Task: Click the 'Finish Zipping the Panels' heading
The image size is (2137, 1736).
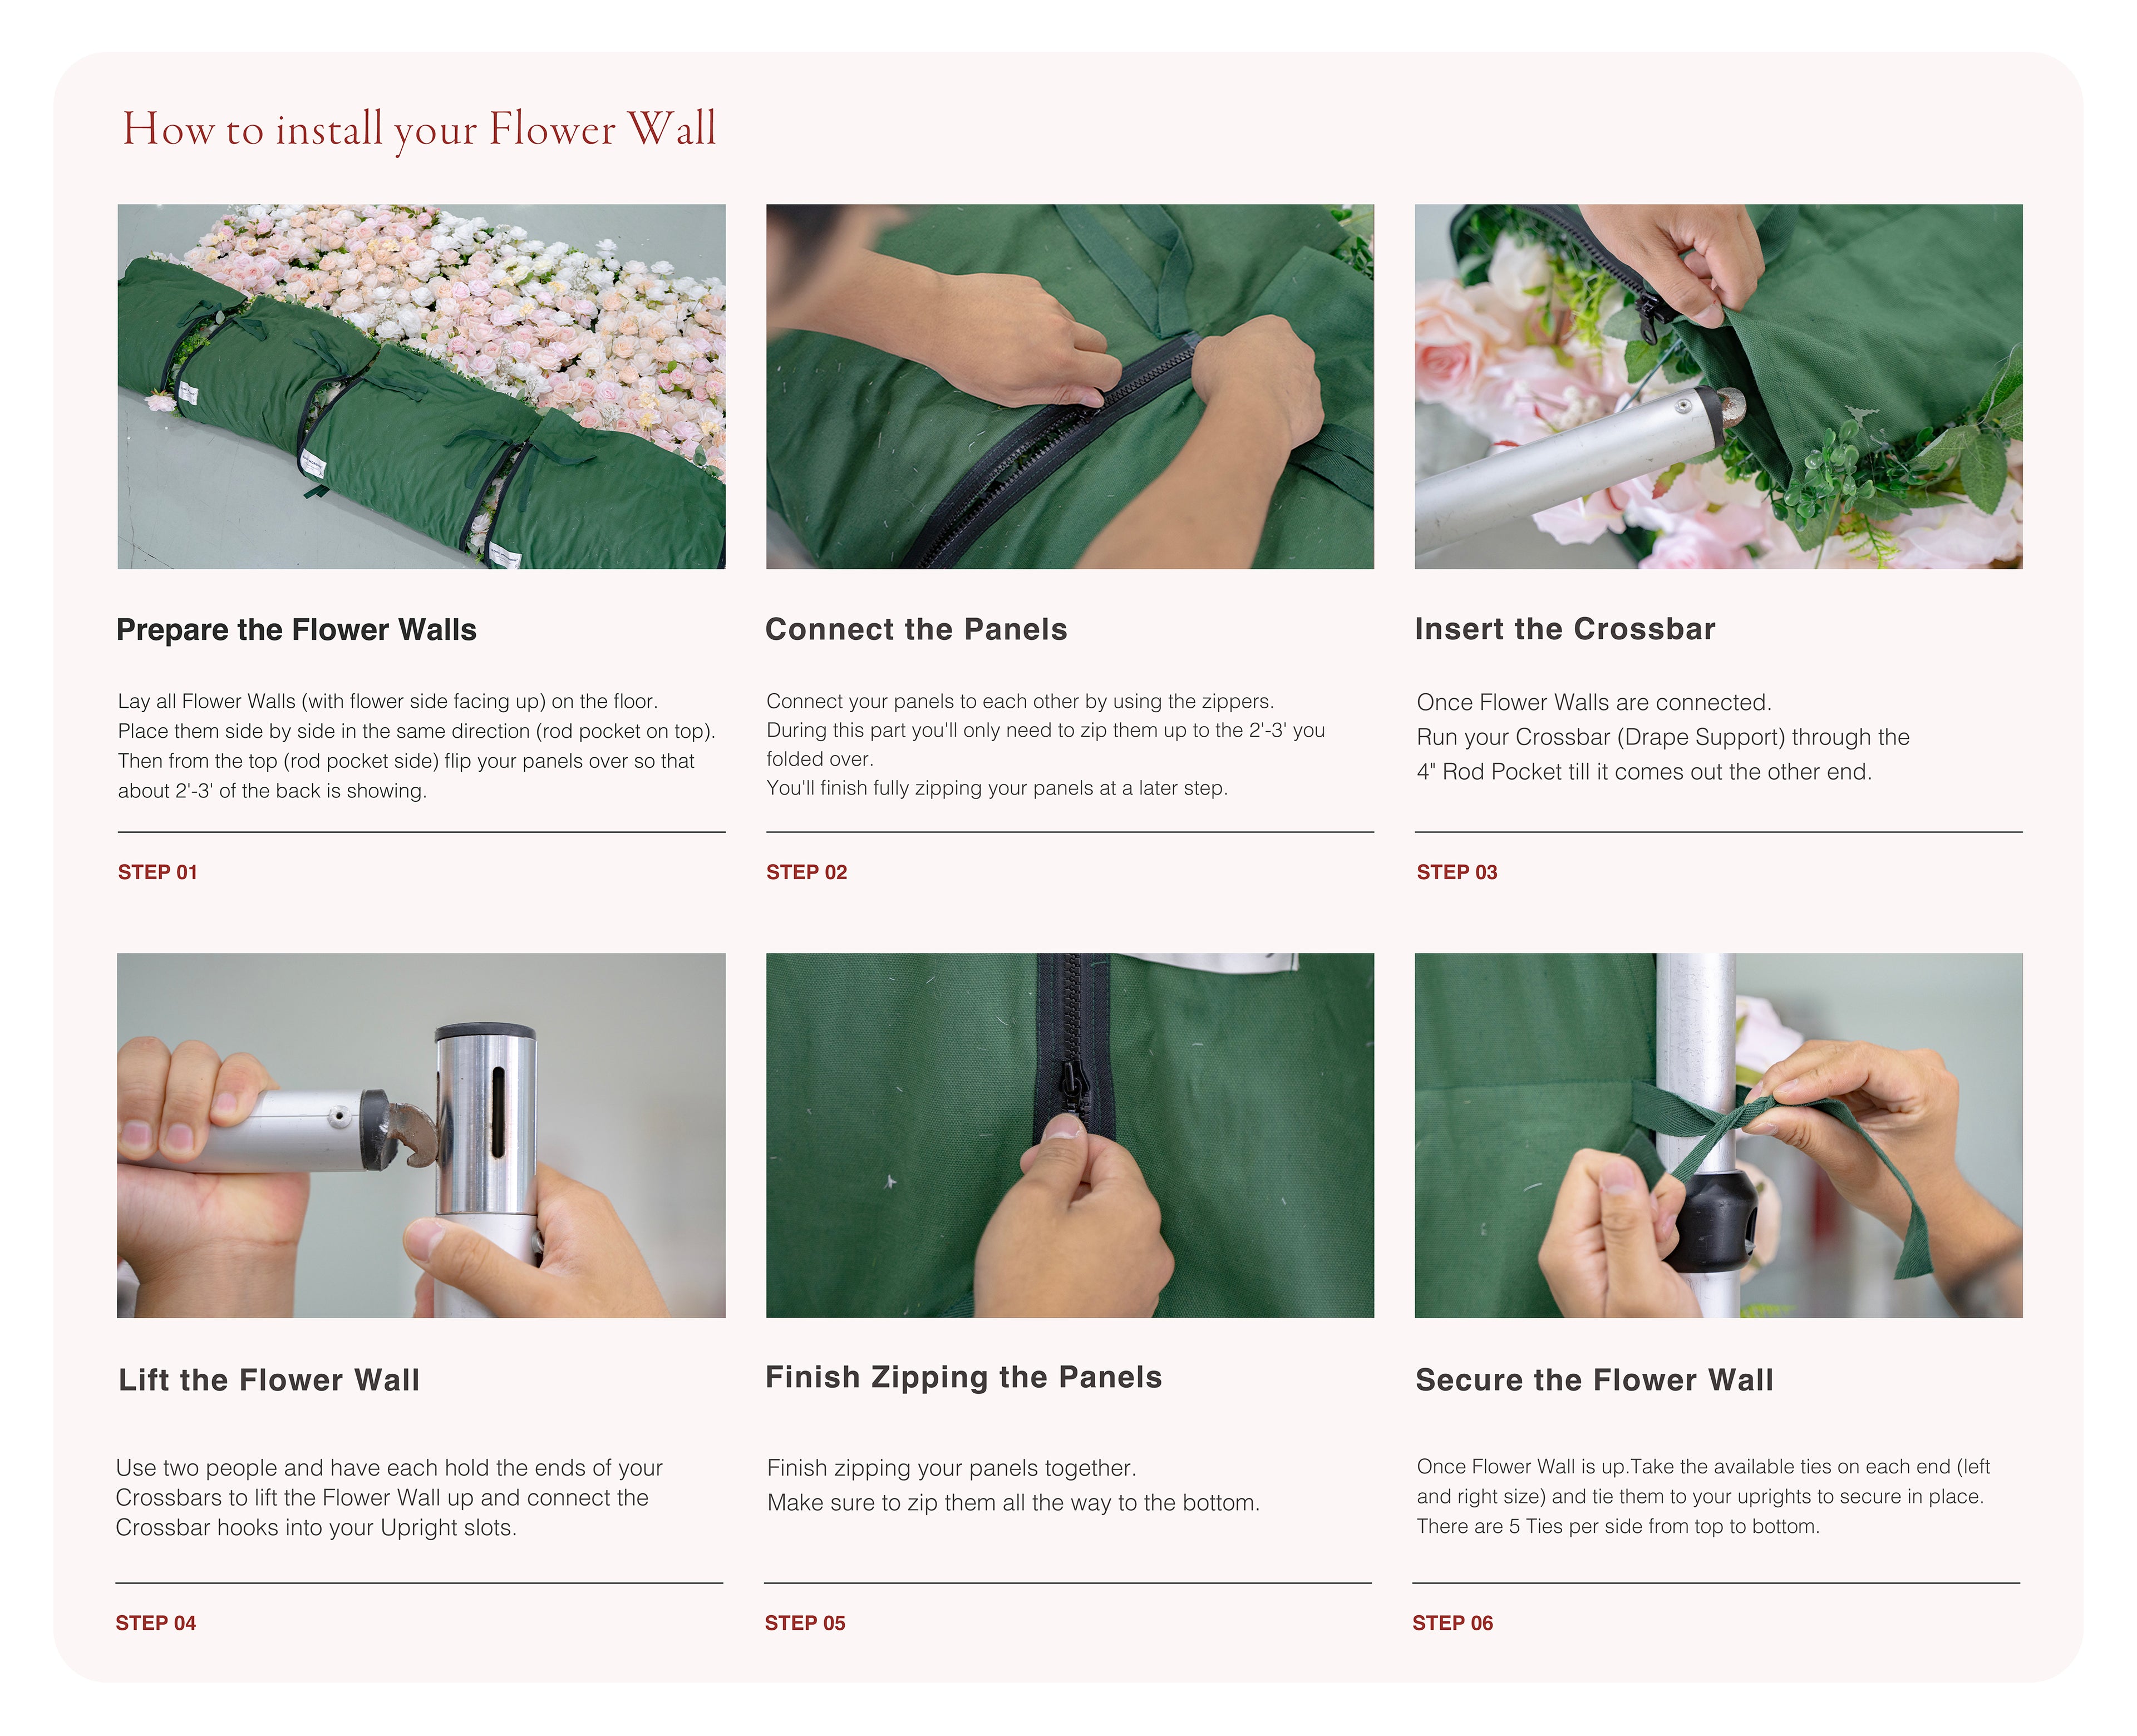Action: tap(963, 1377)
